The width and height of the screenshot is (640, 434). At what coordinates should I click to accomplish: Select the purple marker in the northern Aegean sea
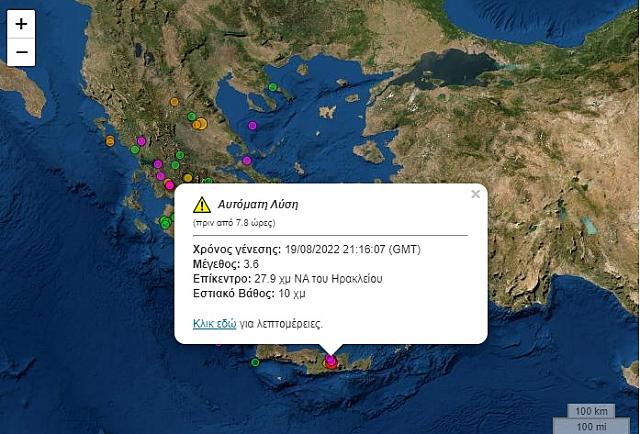tap(252, 126)
